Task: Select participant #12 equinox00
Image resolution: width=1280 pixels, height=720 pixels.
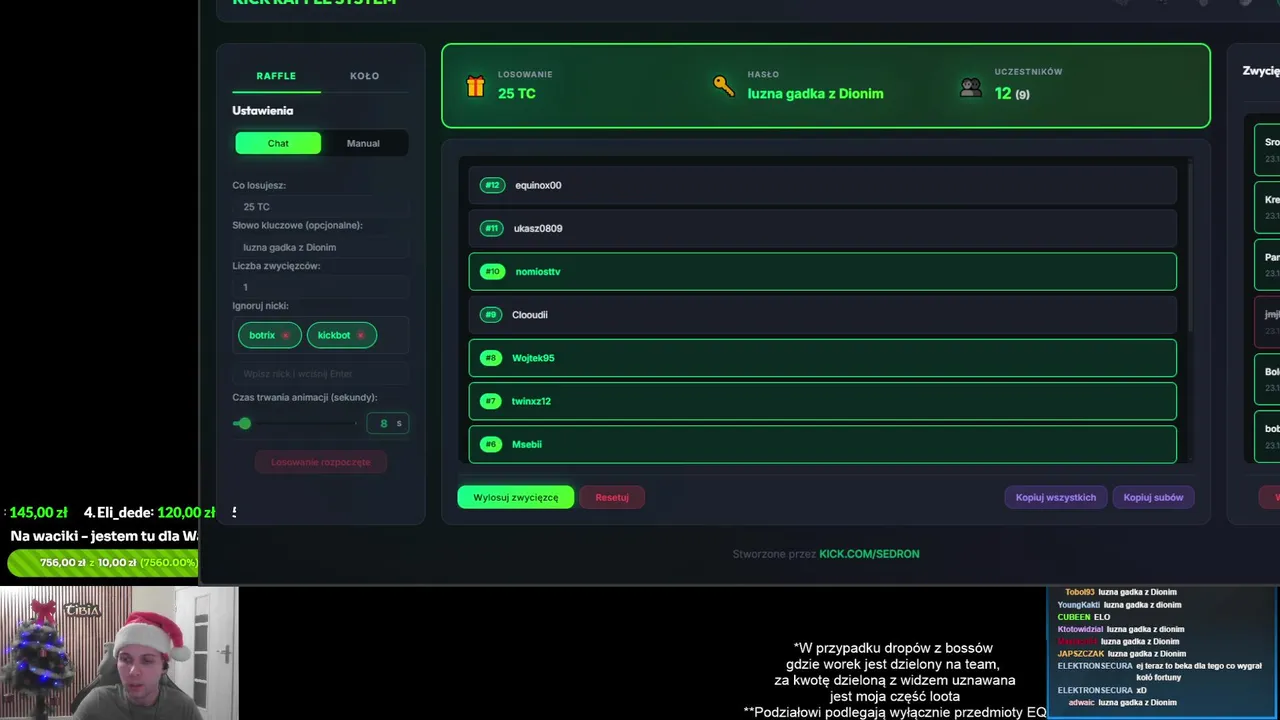Action: click(822, 185)
